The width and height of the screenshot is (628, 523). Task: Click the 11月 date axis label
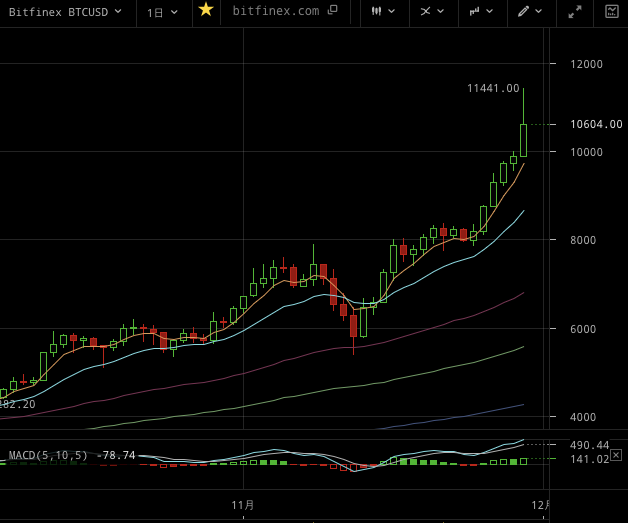(243, 505)
